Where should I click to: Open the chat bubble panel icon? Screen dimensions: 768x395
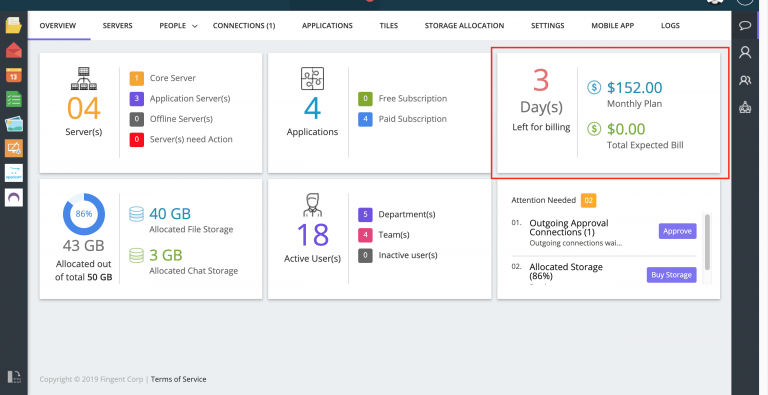point(745,25)
